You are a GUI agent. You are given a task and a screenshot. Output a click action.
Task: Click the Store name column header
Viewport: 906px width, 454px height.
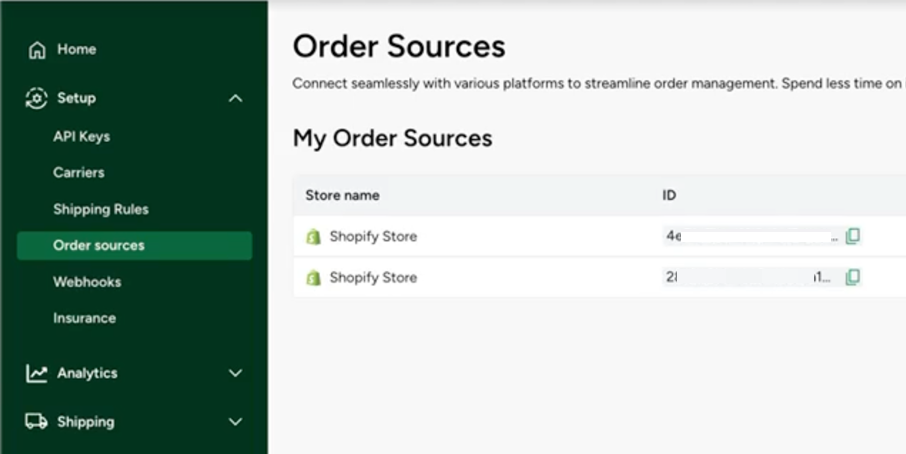pos(343,195)
